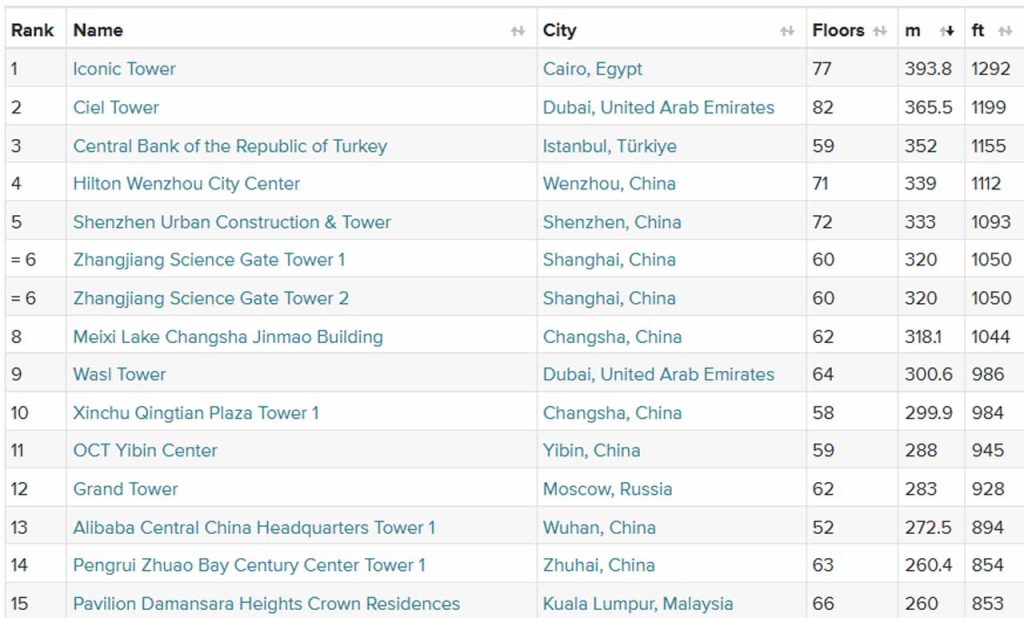Sort table by City column sort icon
This screenshot has height=618, width=1024.
coord(787,31)
